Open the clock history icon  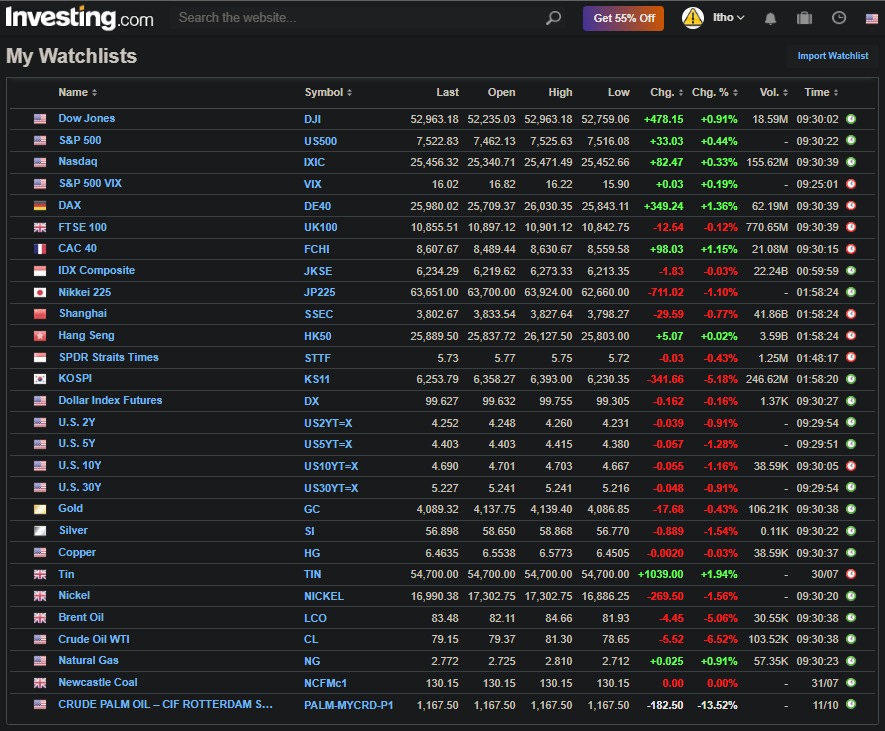[x=839, y=18]
